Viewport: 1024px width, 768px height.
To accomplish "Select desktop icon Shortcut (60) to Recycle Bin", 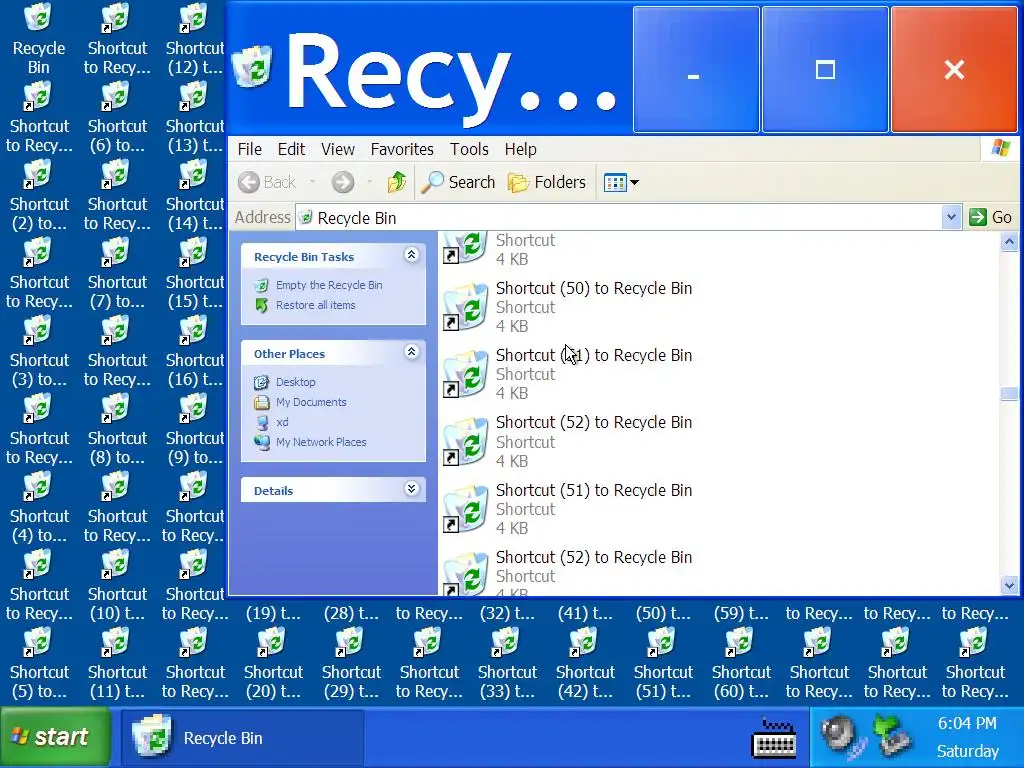I will point(741,663).
